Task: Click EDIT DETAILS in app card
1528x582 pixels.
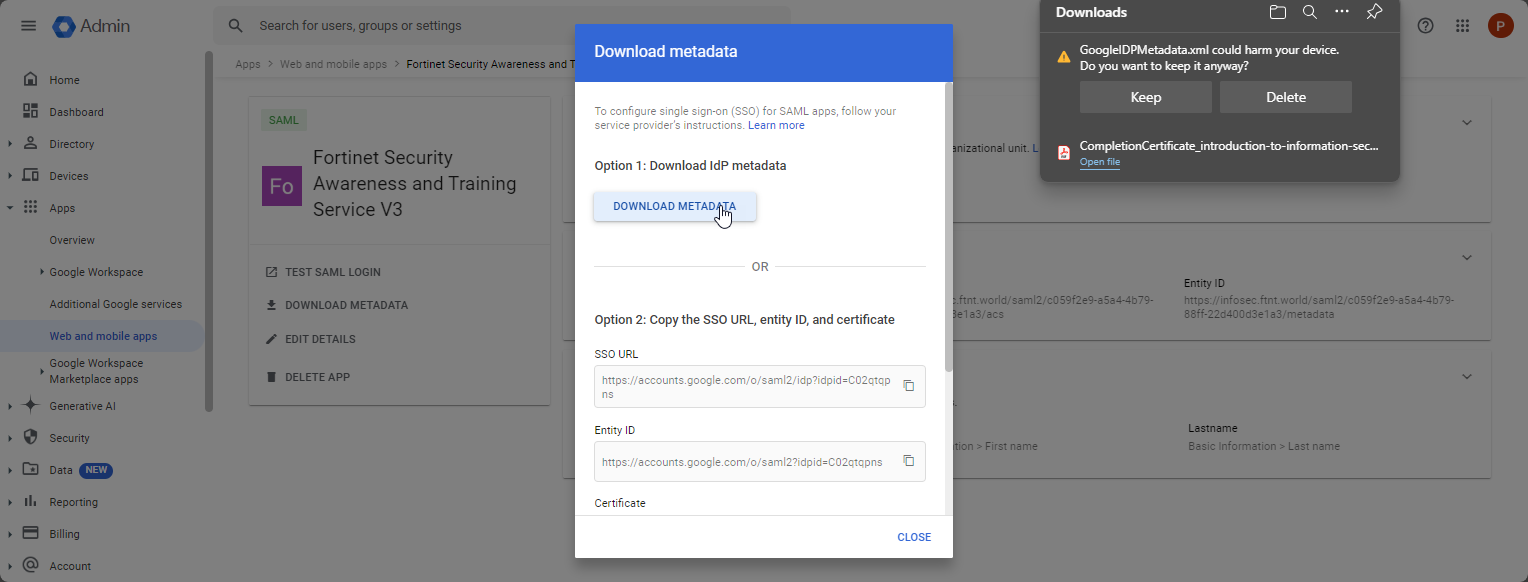Action: coord(311,339)
